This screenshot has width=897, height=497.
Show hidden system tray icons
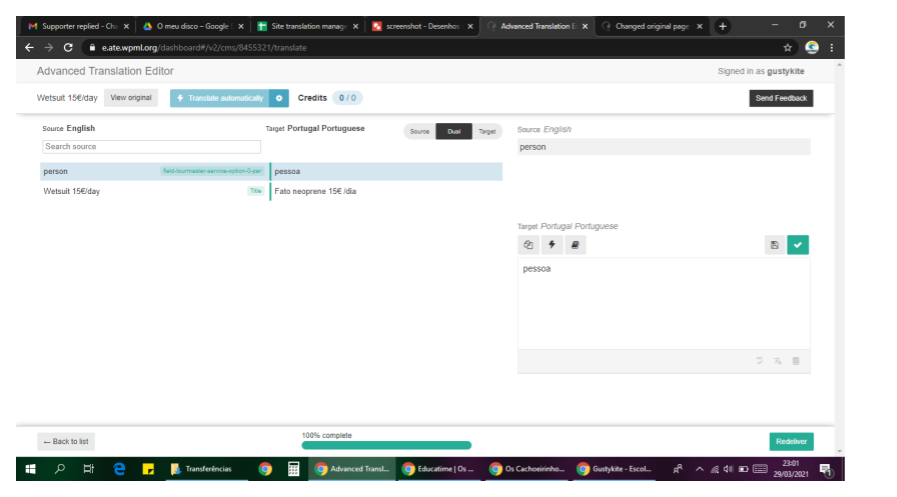699,469
